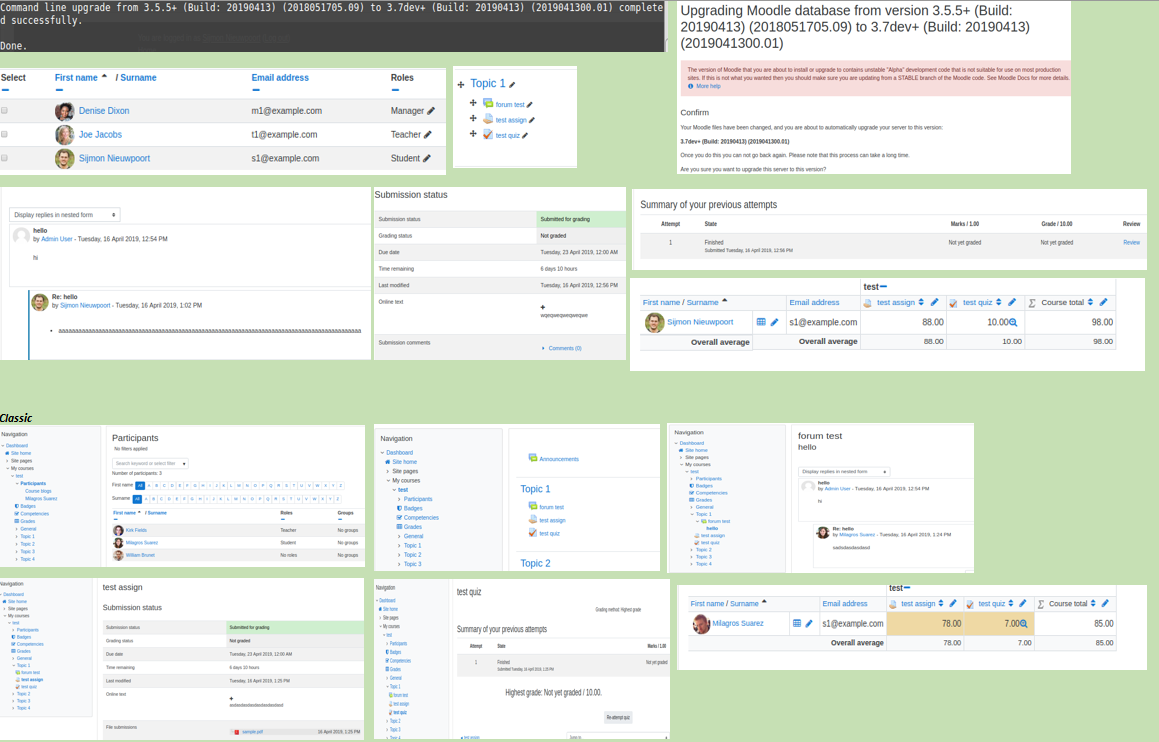
Task: Expand Topic 1 in the Classic participants navigation tree
Action: (17, 537)
